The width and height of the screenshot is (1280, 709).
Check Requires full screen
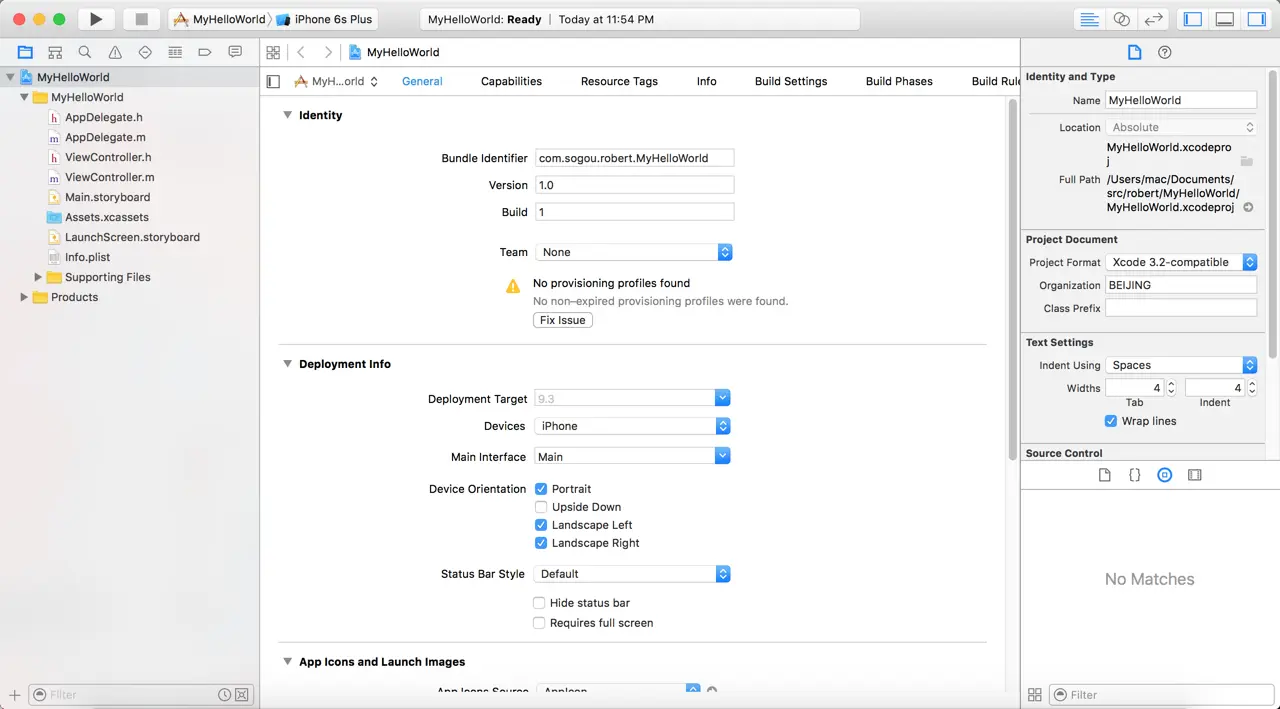tap(539, 623)
